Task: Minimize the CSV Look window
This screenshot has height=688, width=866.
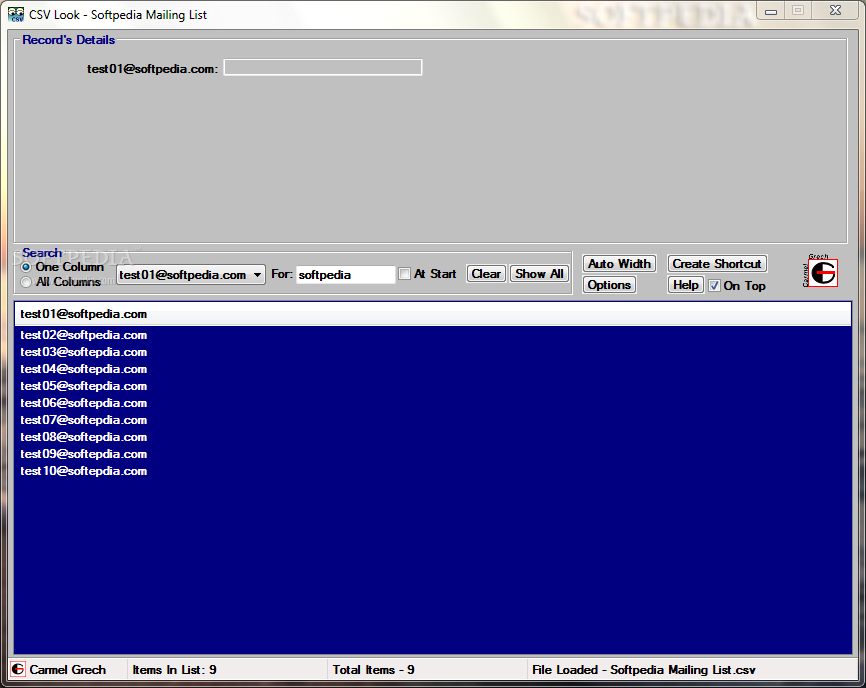Action: coord(771,10)
